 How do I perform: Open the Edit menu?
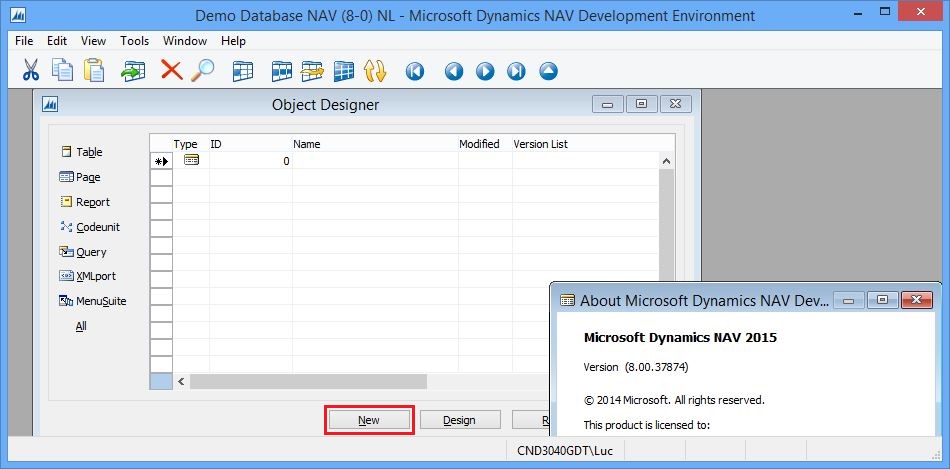[57, 41]
